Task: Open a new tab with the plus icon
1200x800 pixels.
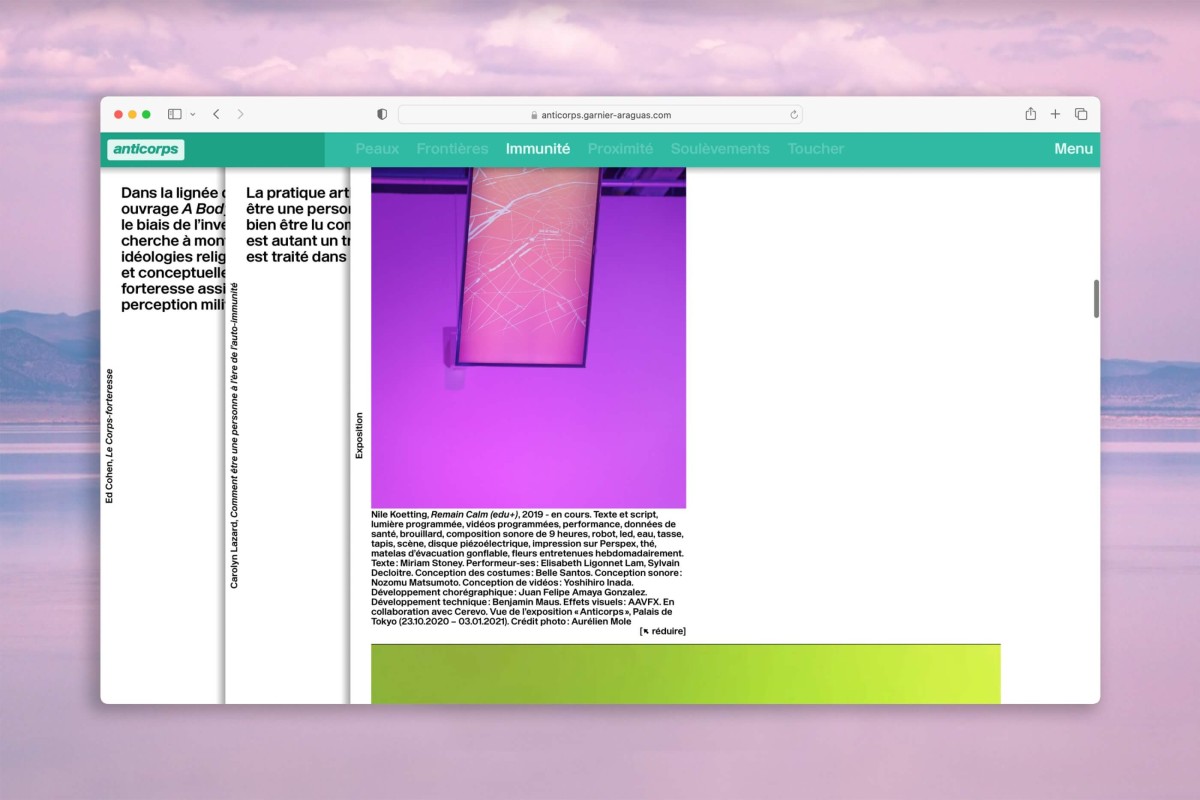Action: coord(1054,114)
